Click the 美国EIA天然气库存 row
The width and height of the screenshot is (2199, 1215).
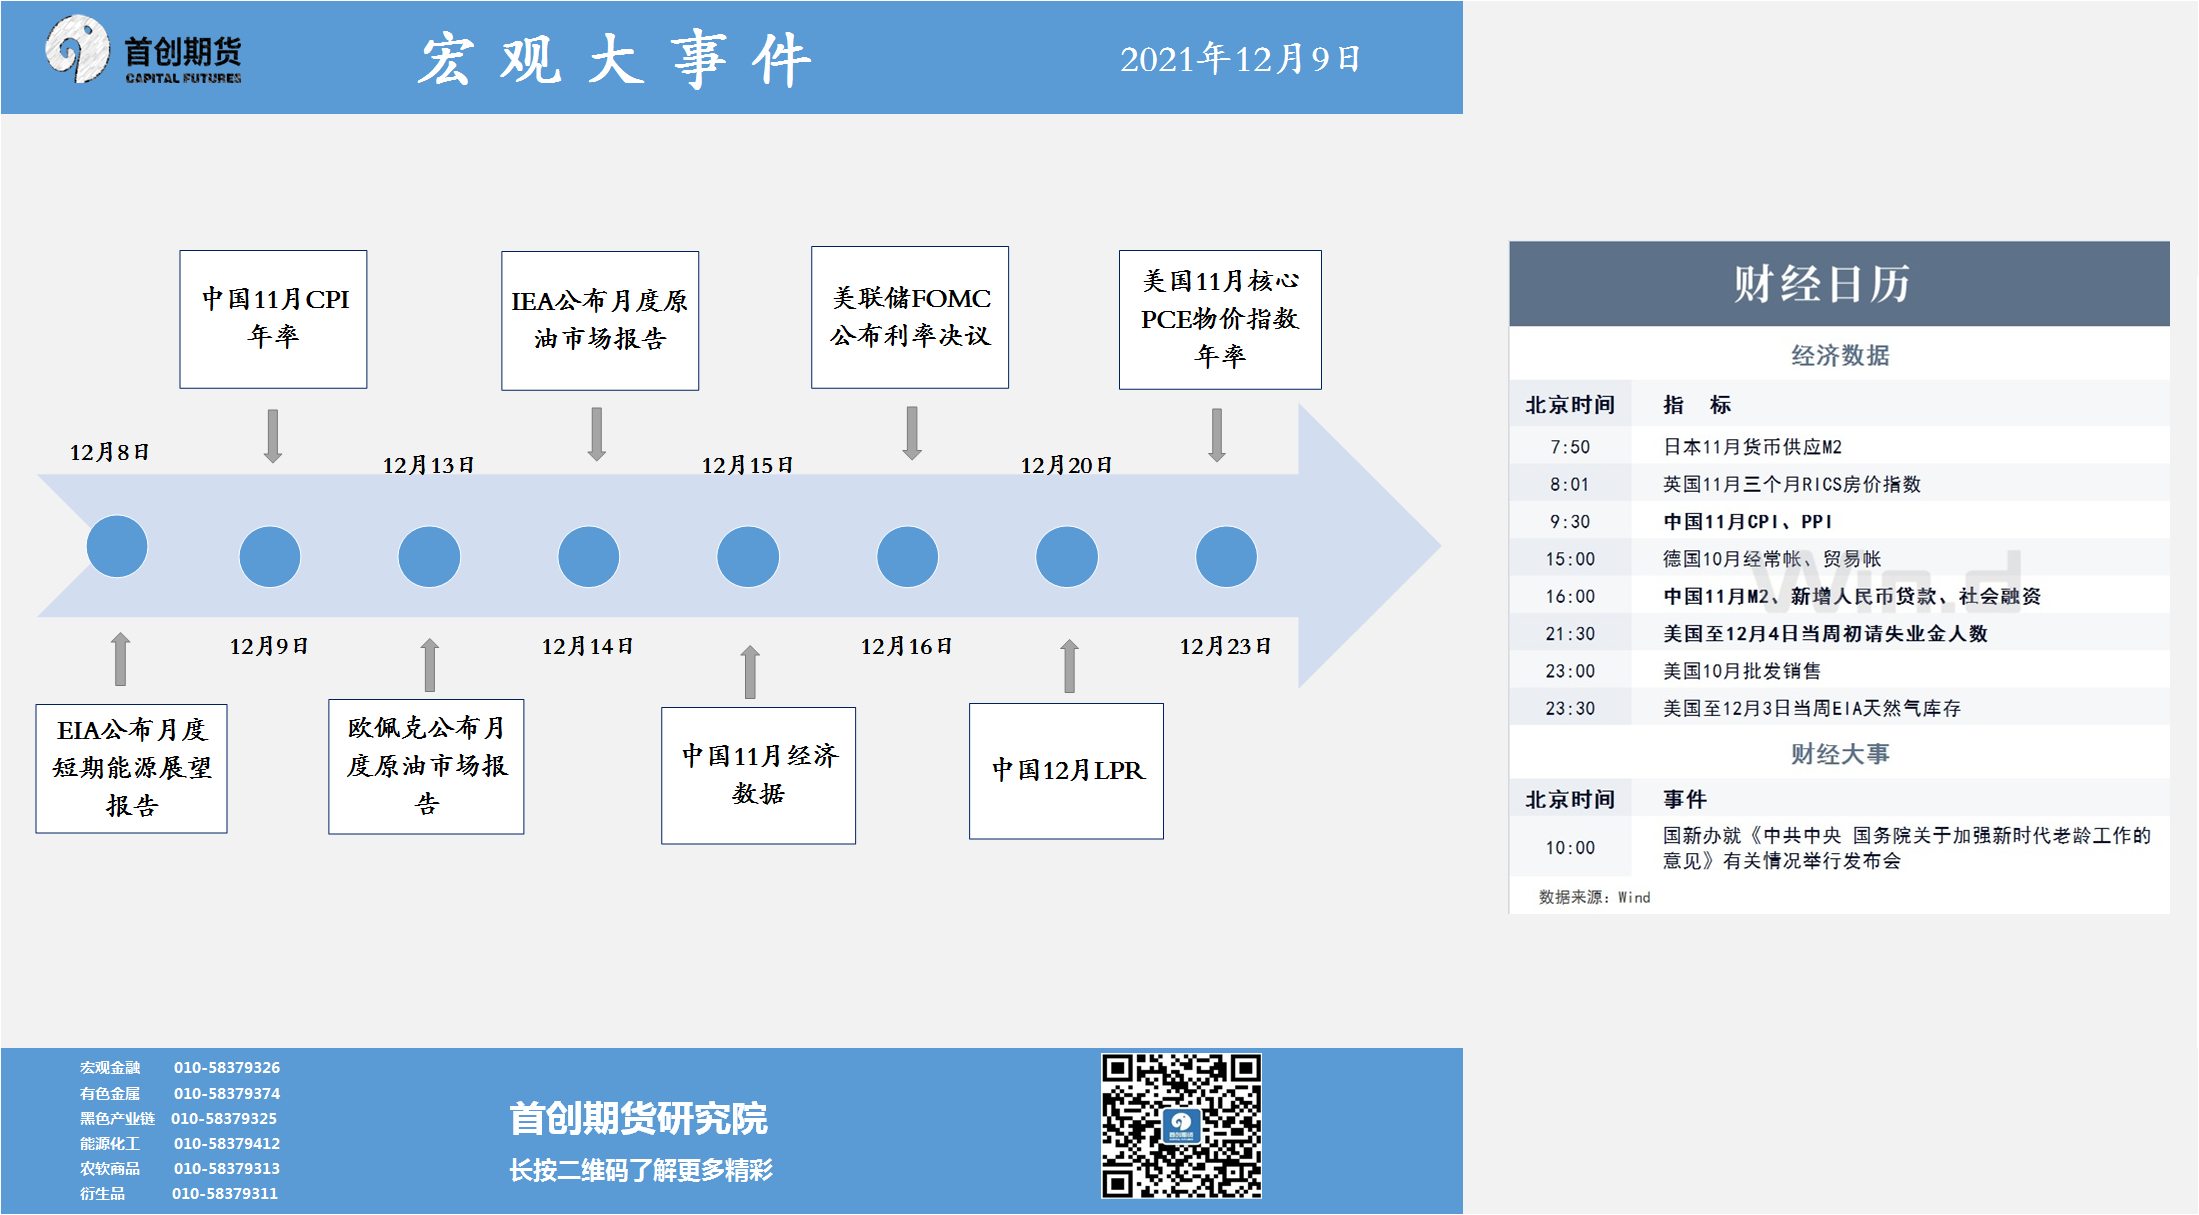(x=1839, y=708)
